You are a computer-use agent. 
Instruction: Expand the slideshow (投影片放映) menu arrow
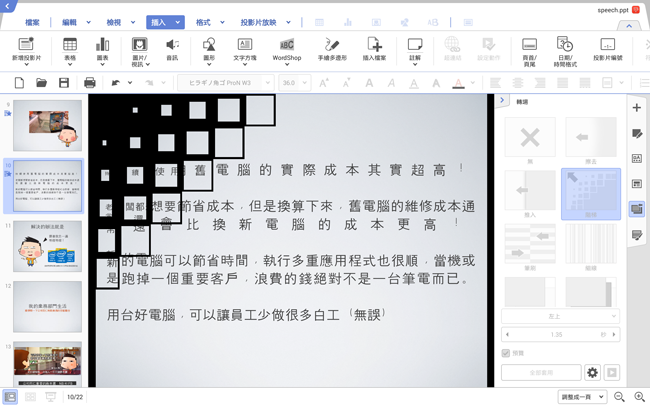coord(288,22)
